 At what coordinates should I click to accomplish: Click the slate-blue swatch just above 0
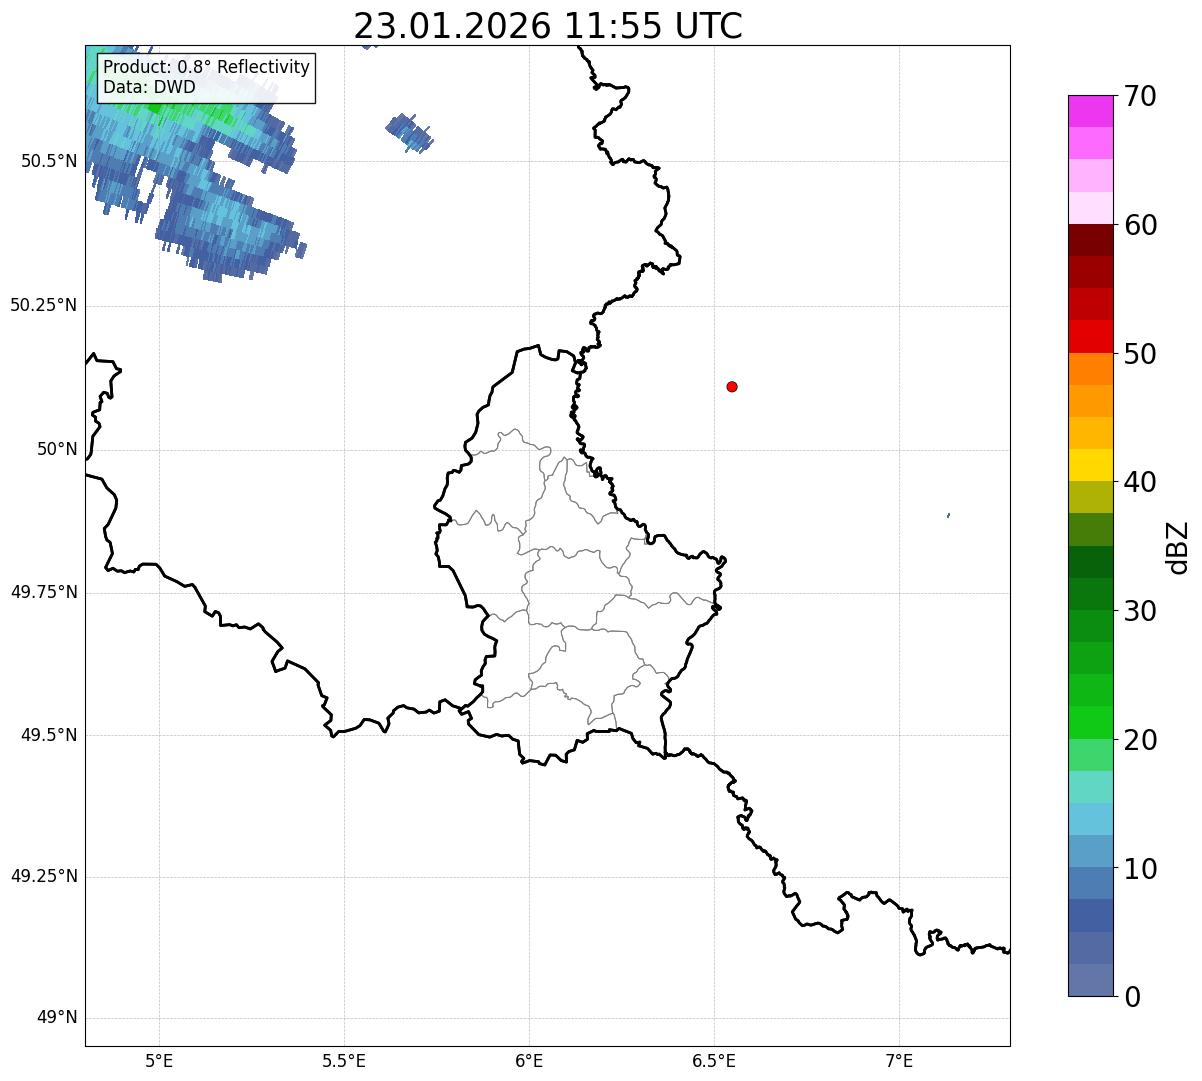coord(1090,980)
